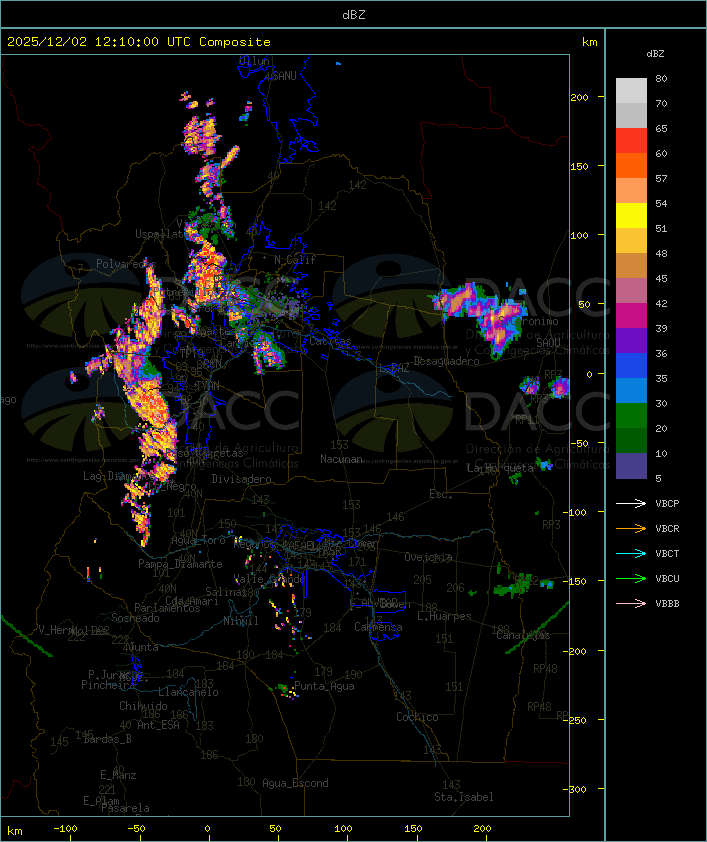
Task: Select the red 60–65 dBZ swatch
Action: (x=631, y=141)
